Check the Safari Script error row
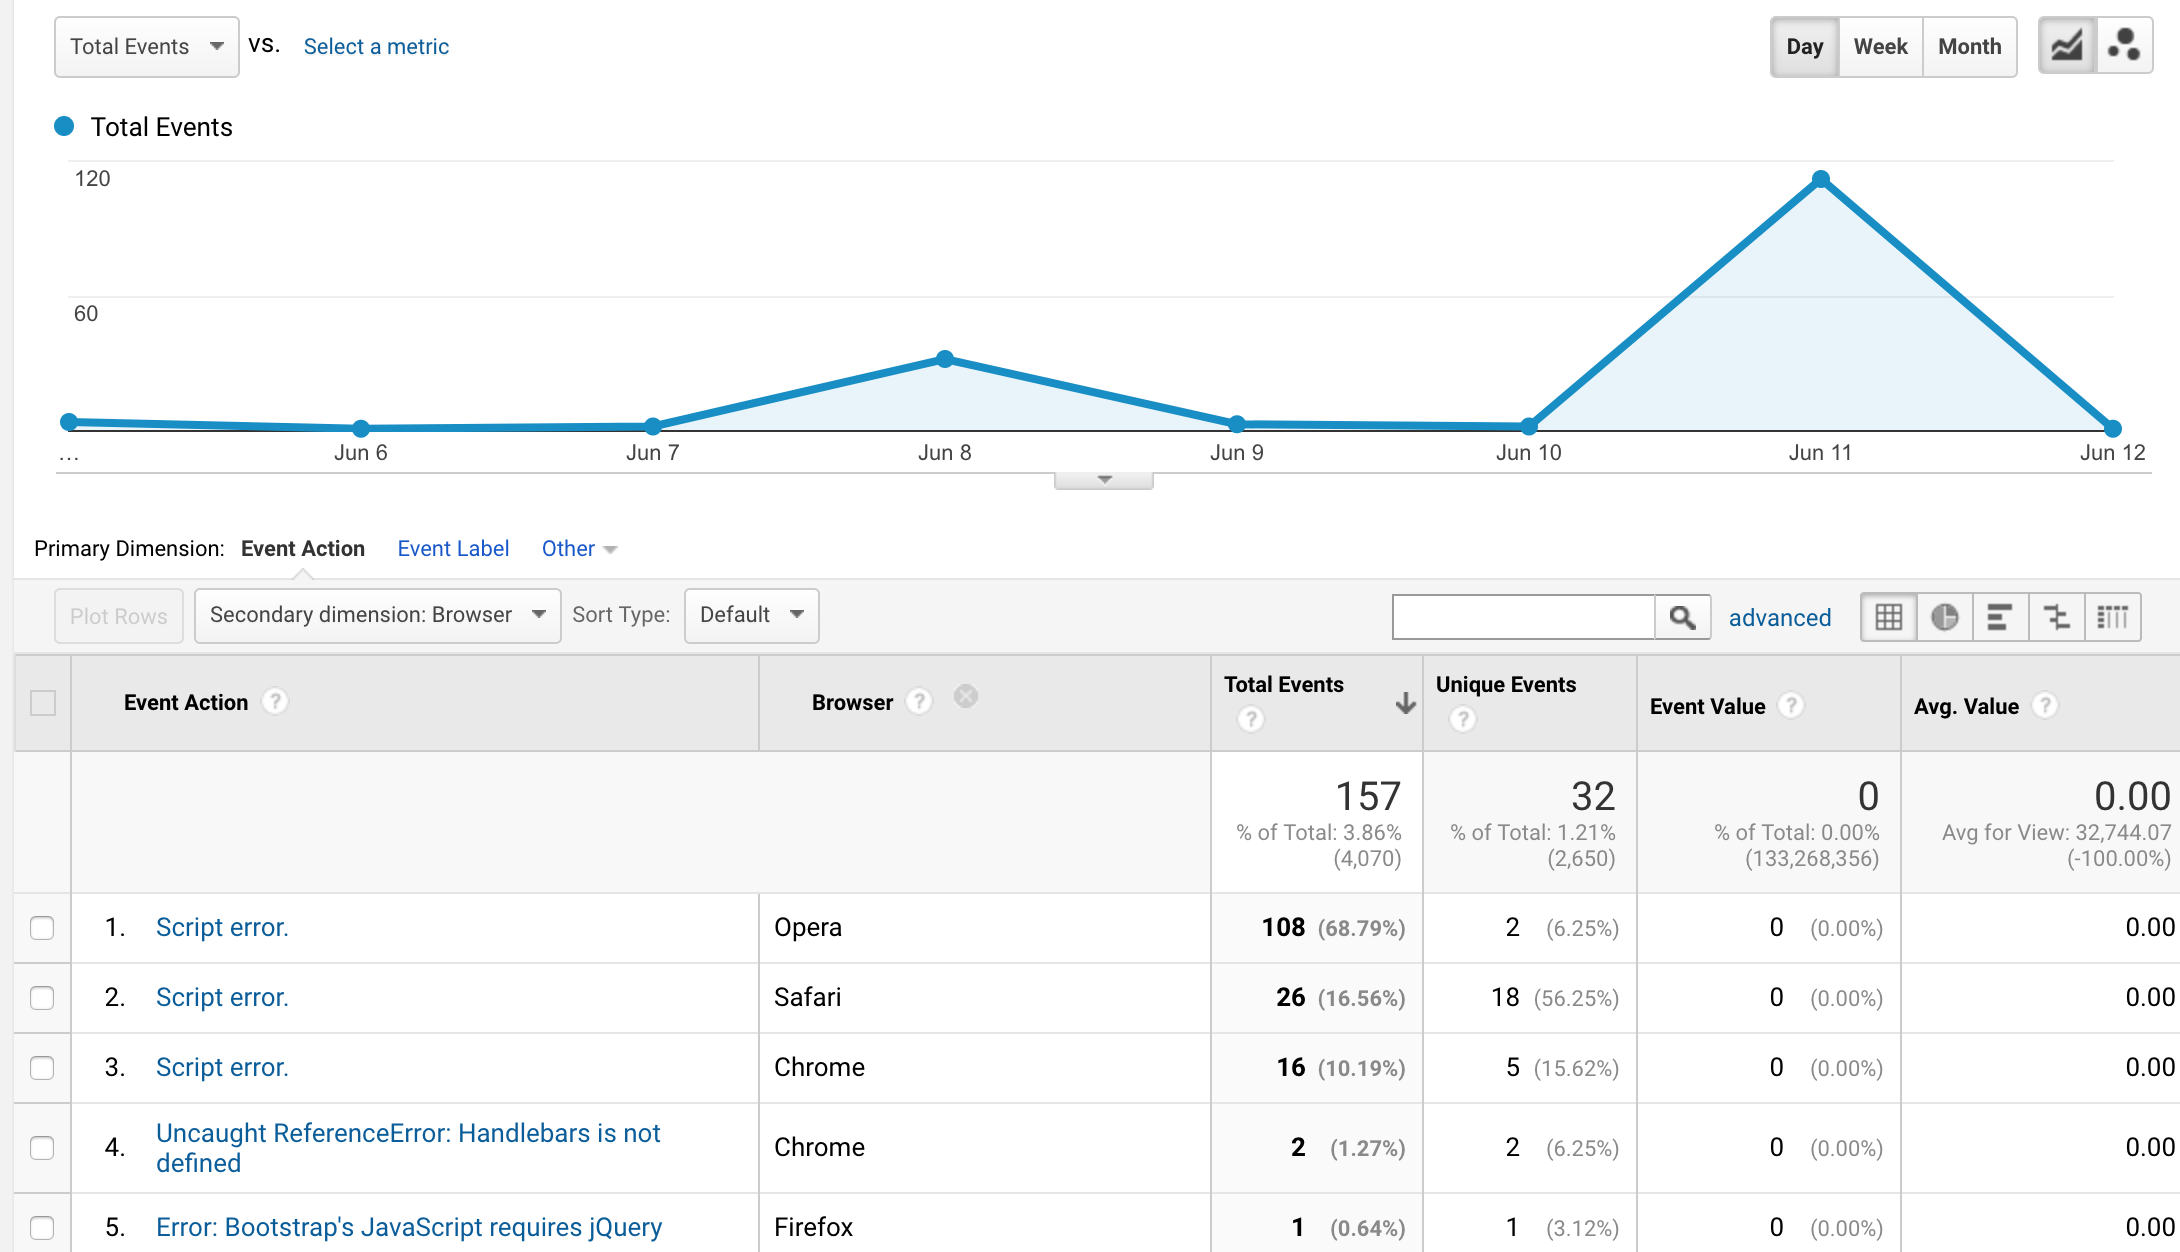The width and height of the screenshot is (2180, 1252). [42, 998]
